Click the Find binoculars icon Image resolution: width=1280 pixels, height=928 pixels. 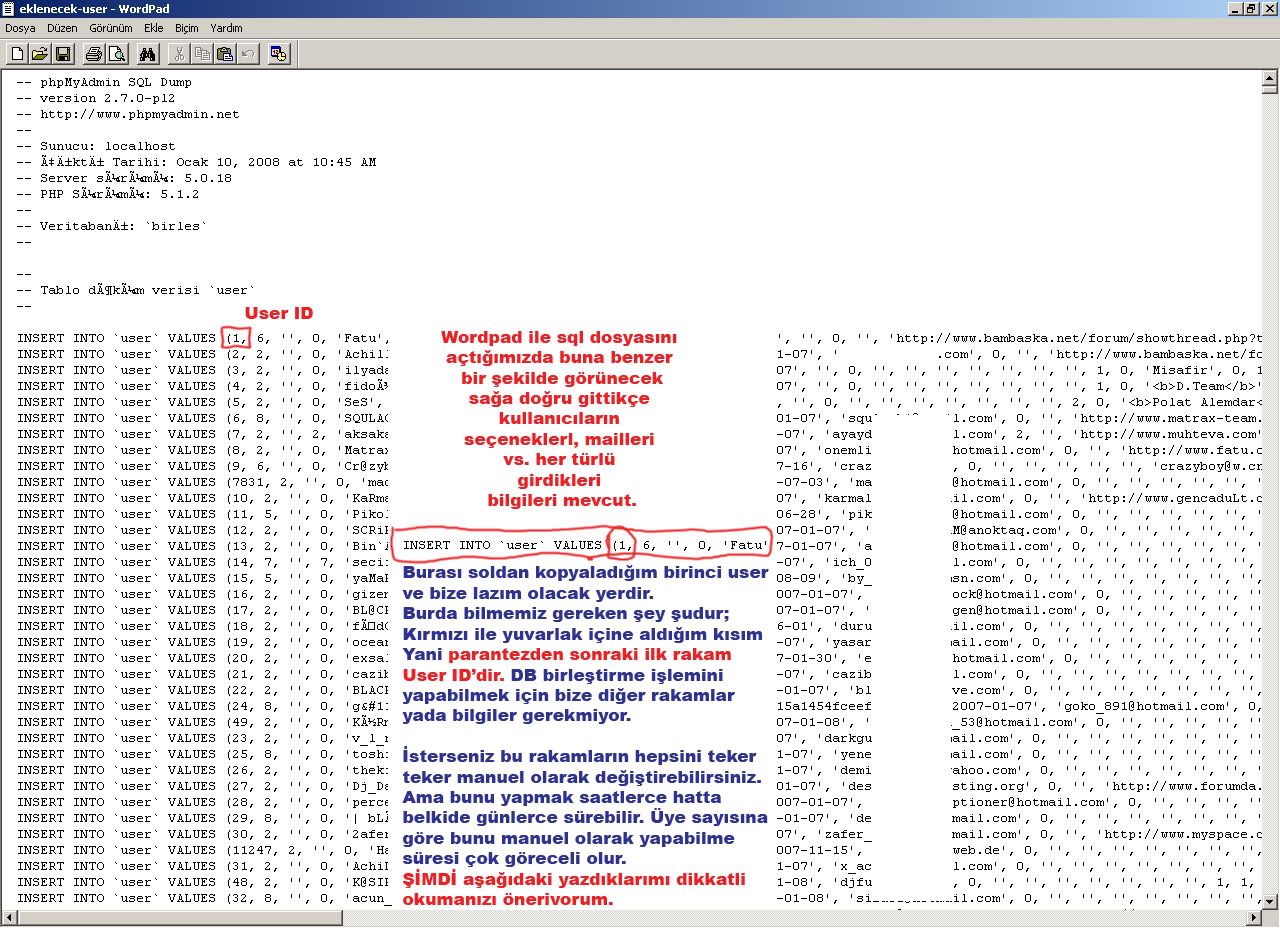tap(148, 54)
